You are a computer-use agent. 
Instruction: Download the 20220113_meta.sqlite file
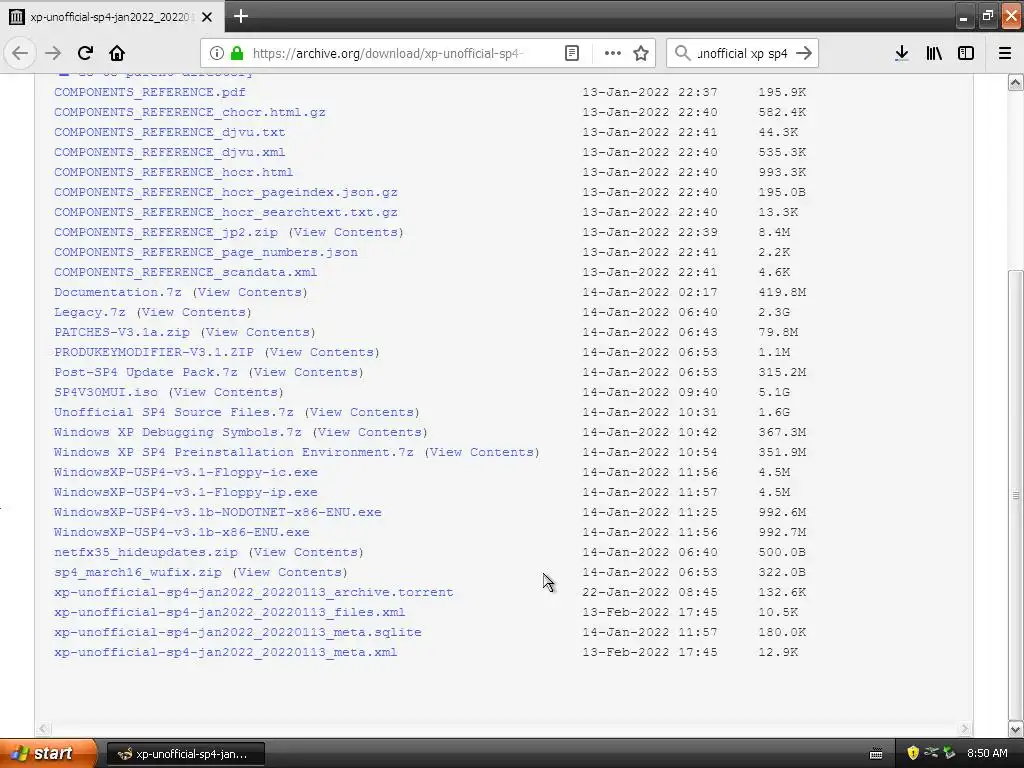click(238, 632)
